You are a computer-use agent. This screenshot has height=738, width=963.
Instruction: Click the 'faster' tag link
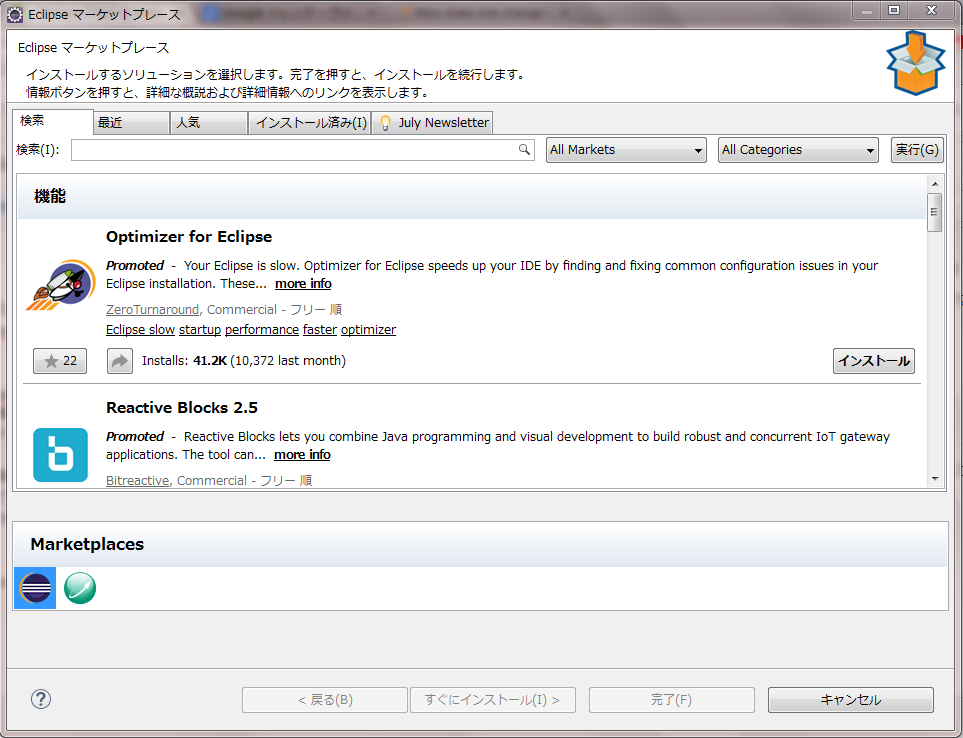click(320, 330)
